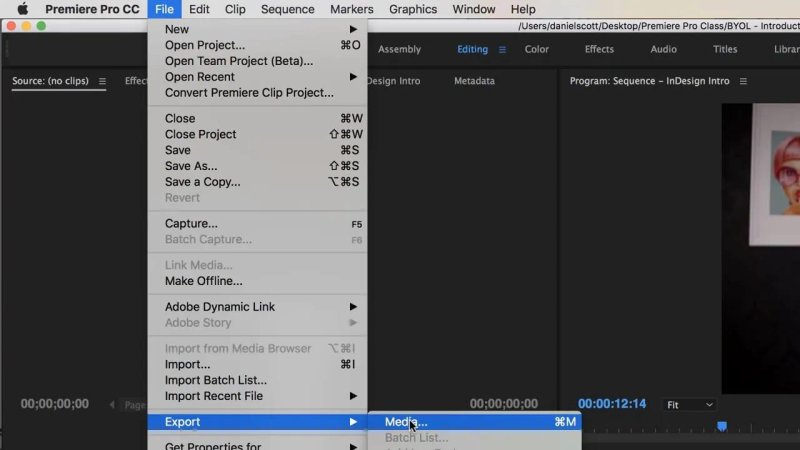Choose Make Offline... menu entry
The height and width of the screenshot is (450, 800).
(x=257, y=281)
